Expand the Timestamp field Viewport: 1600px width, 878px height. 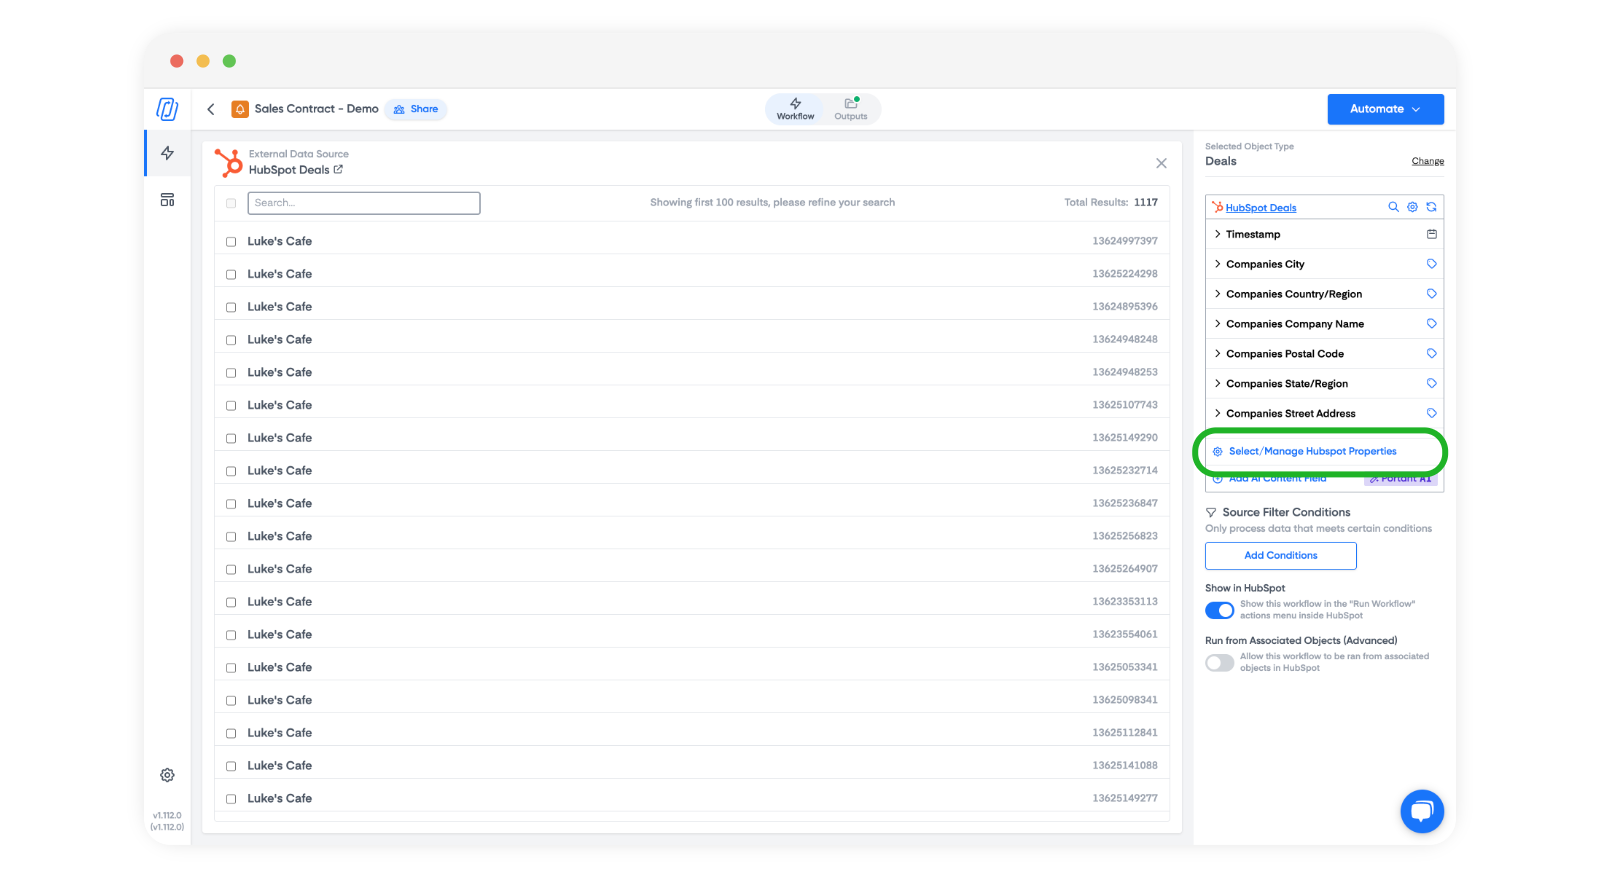pos(1217,234)
